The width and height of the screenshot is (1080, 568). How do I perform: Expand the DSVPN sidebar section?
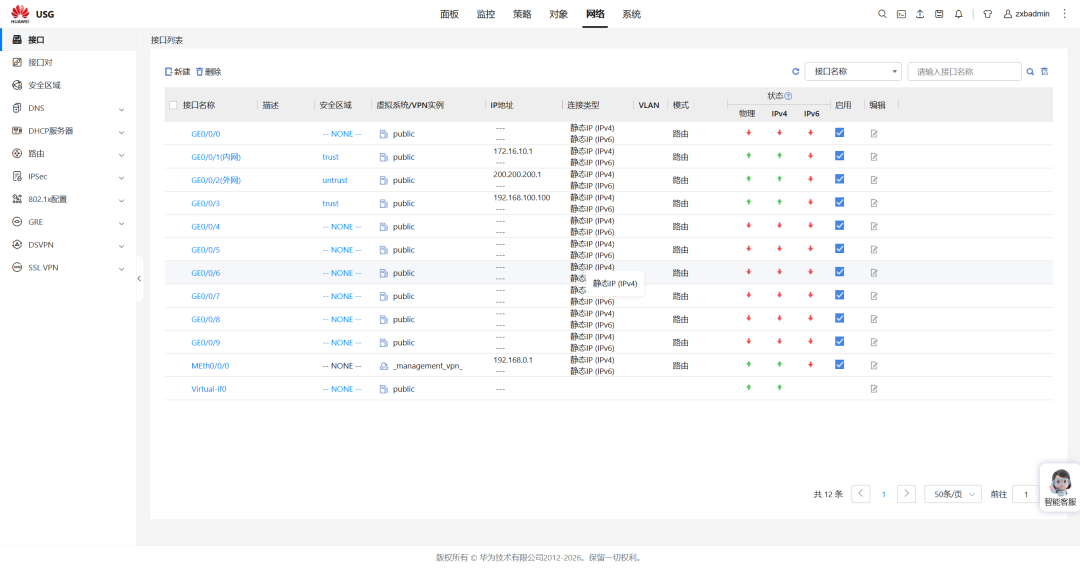point(68,244)
